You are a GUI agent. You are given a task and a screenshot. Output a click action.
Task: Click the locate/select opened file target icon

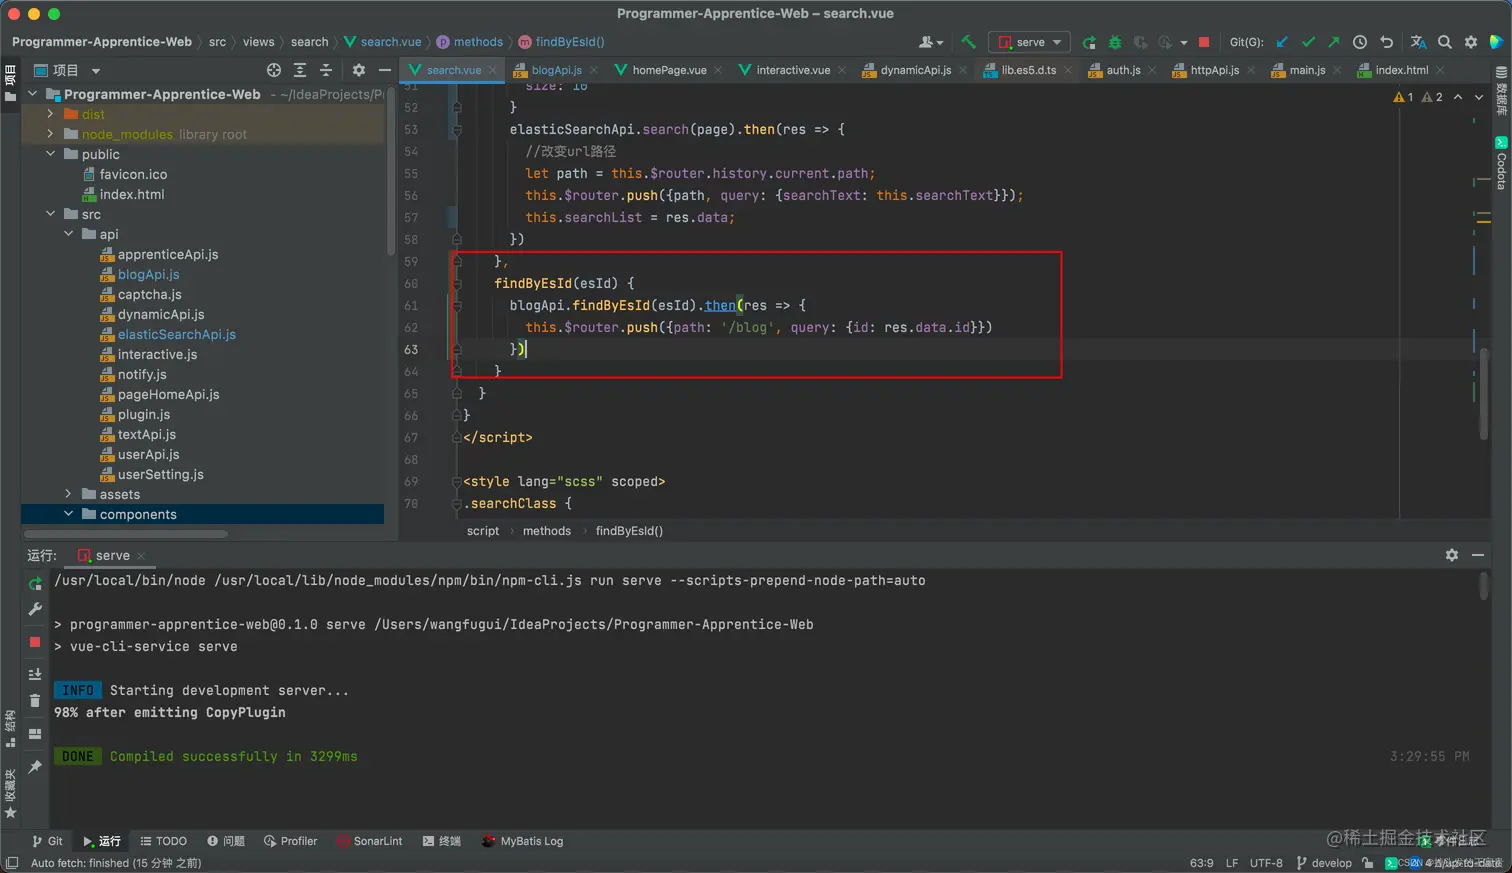click(274, 70)
